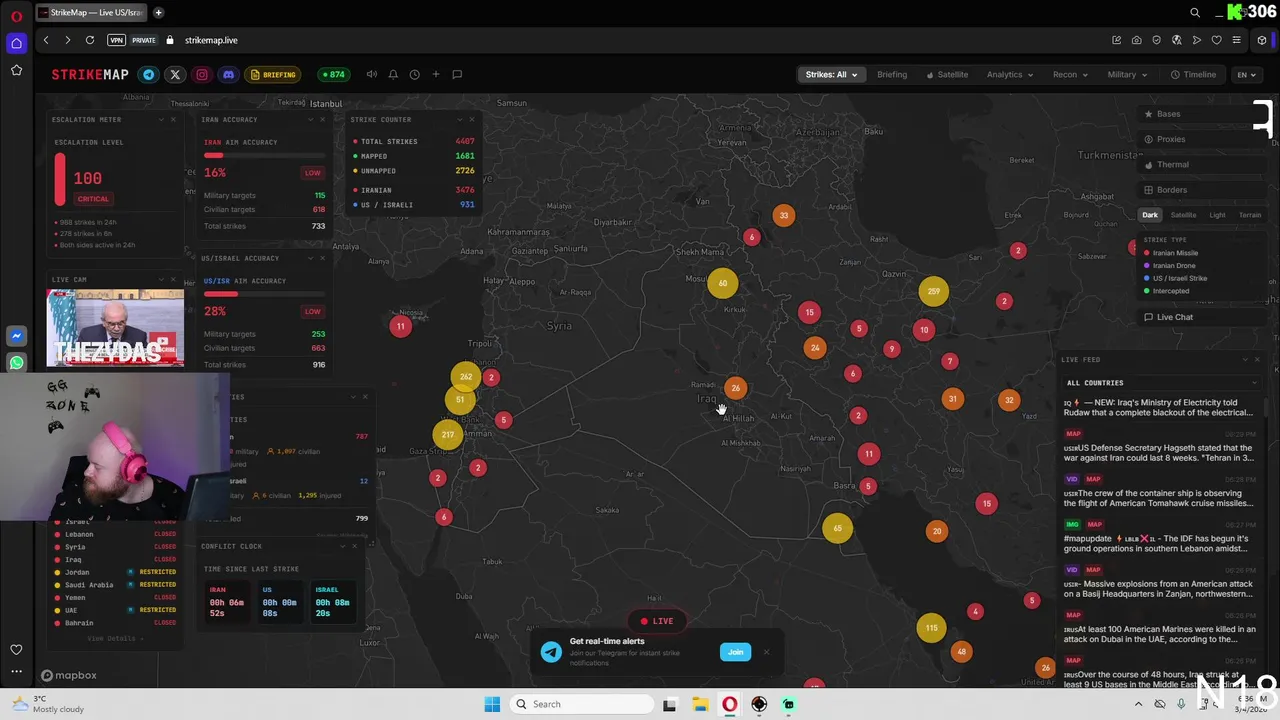1280x720 pixels.
Task: Toggle the sound speaker icon in header
Action: (372, 74)
